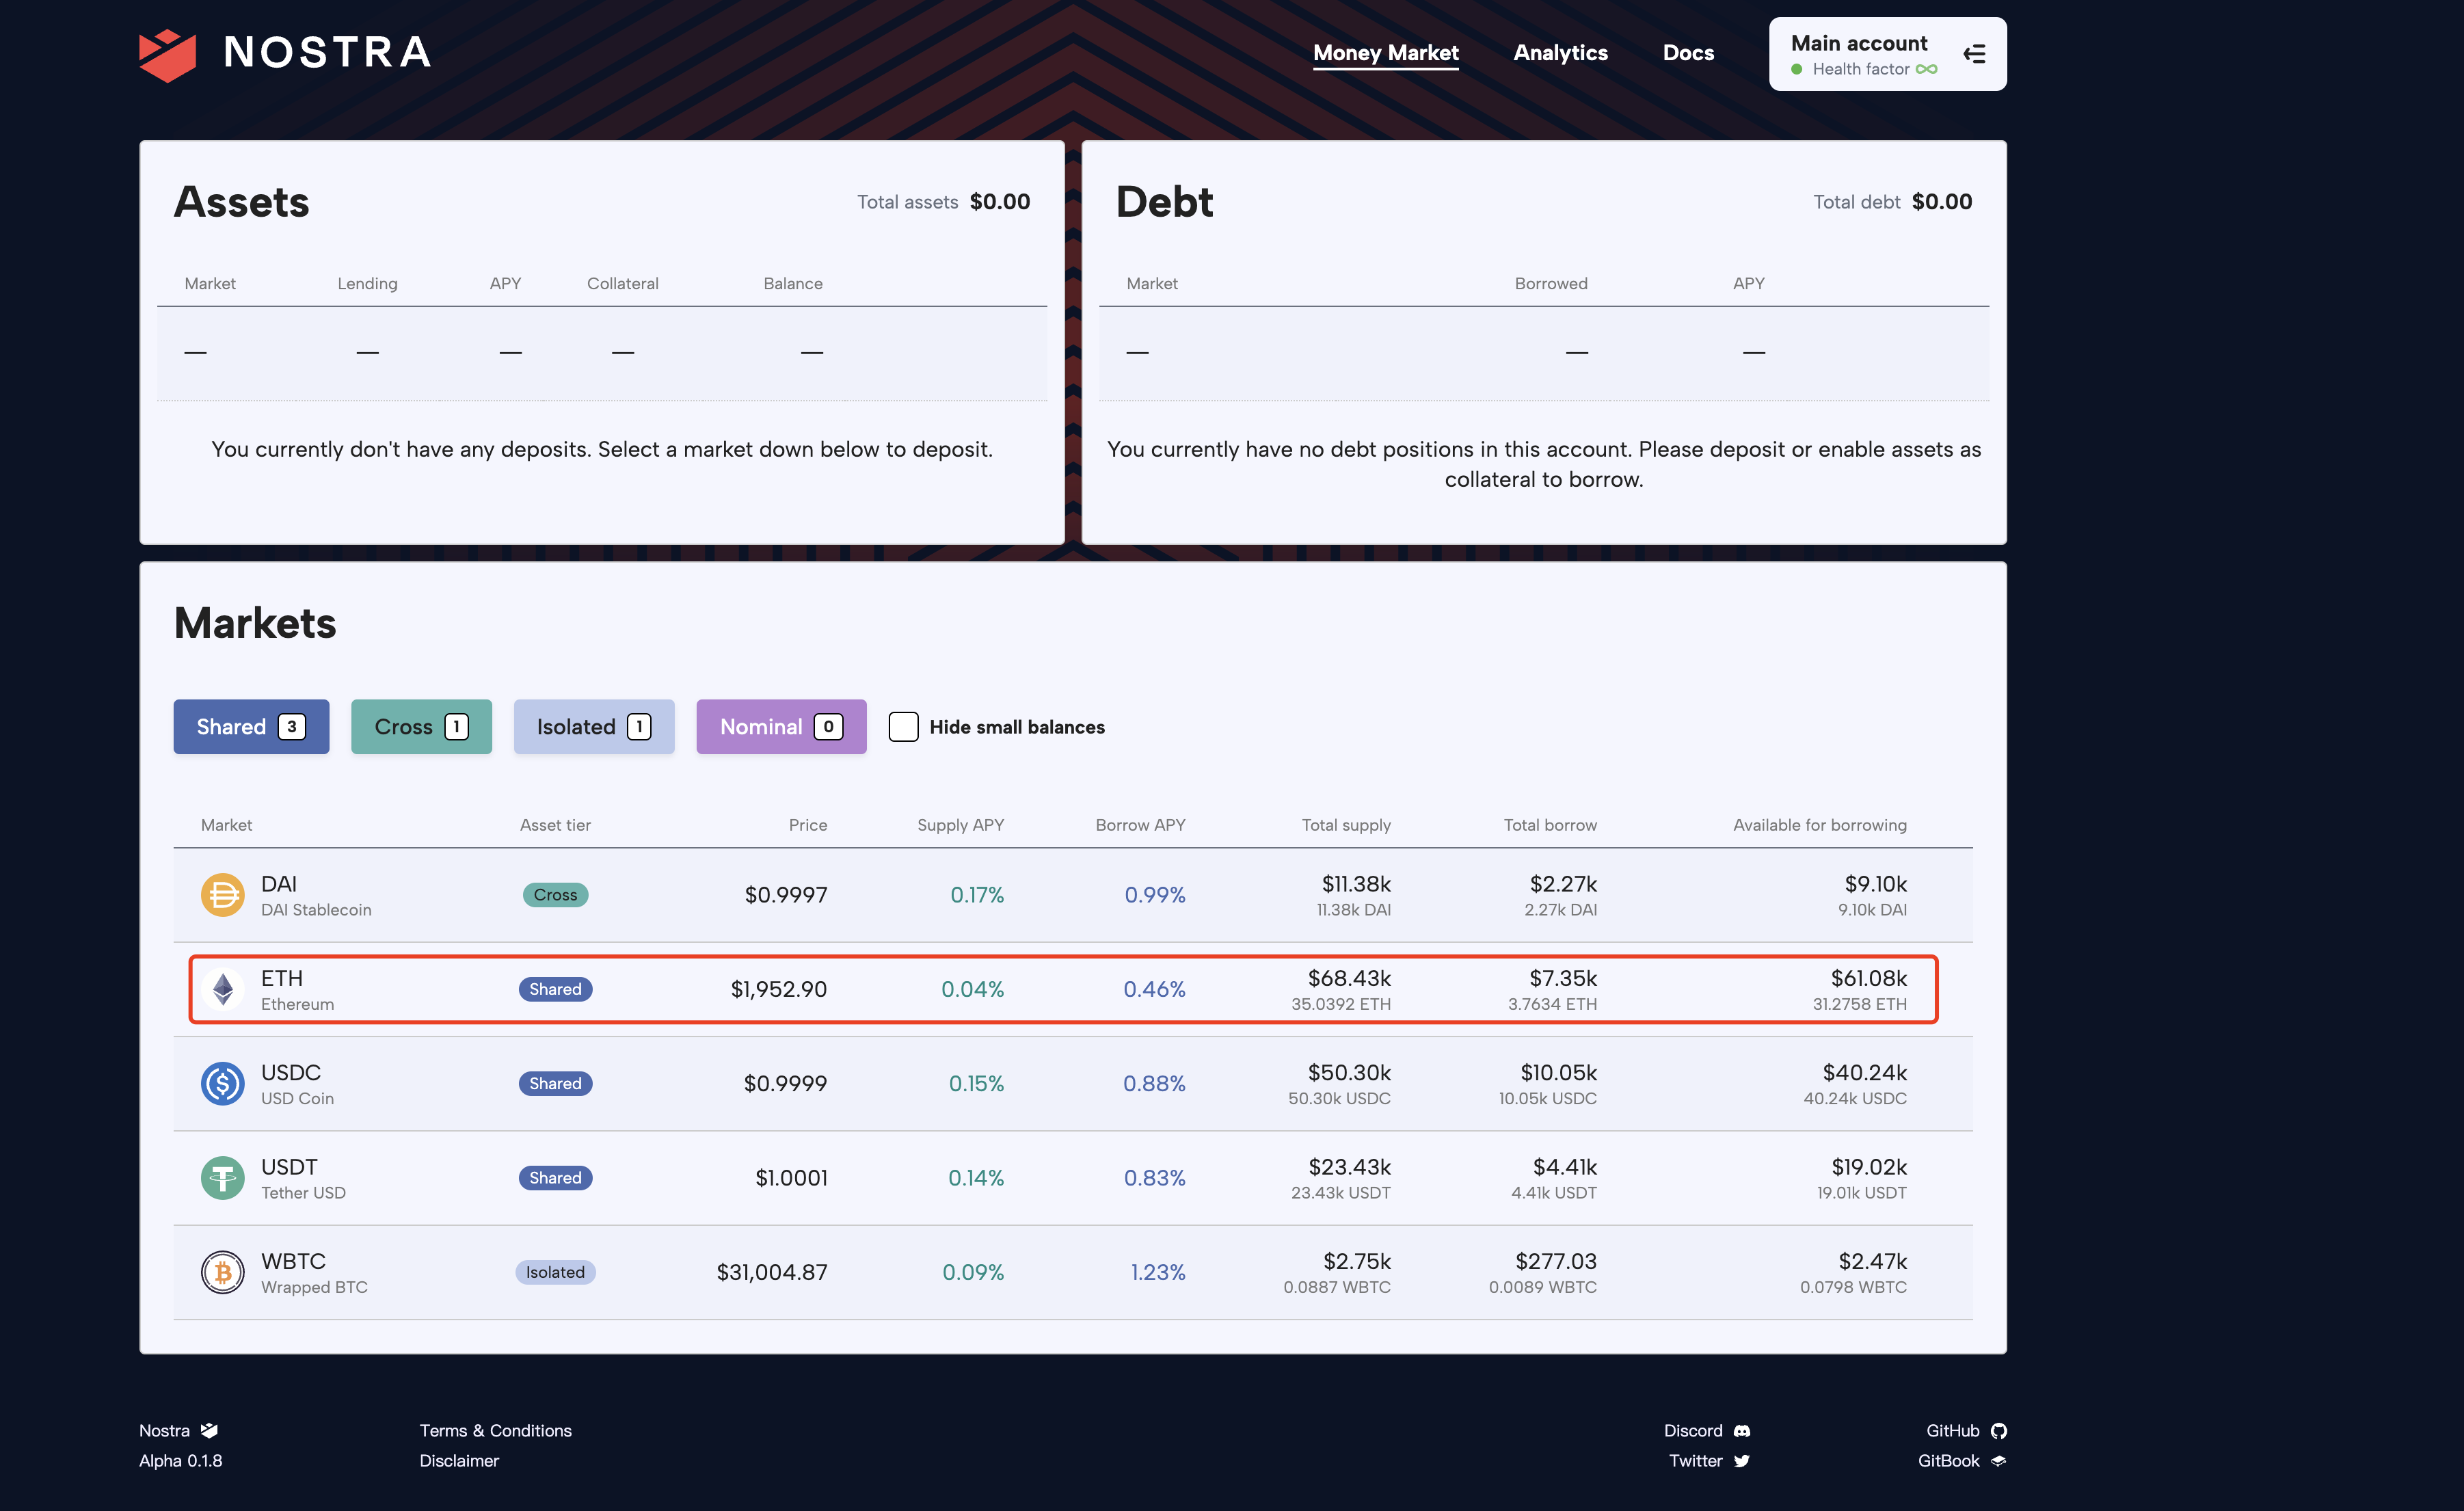
Task: Click the NOSTRA wordmark
Action: (x=328, y=53)
